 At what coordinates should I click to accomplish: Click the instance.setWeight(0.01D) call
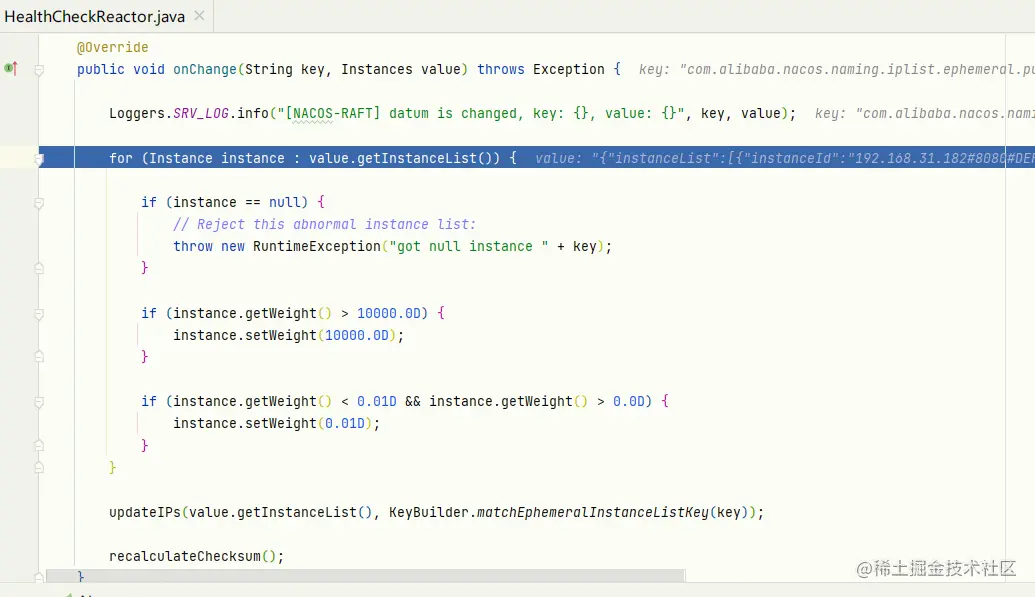(277, 423)
